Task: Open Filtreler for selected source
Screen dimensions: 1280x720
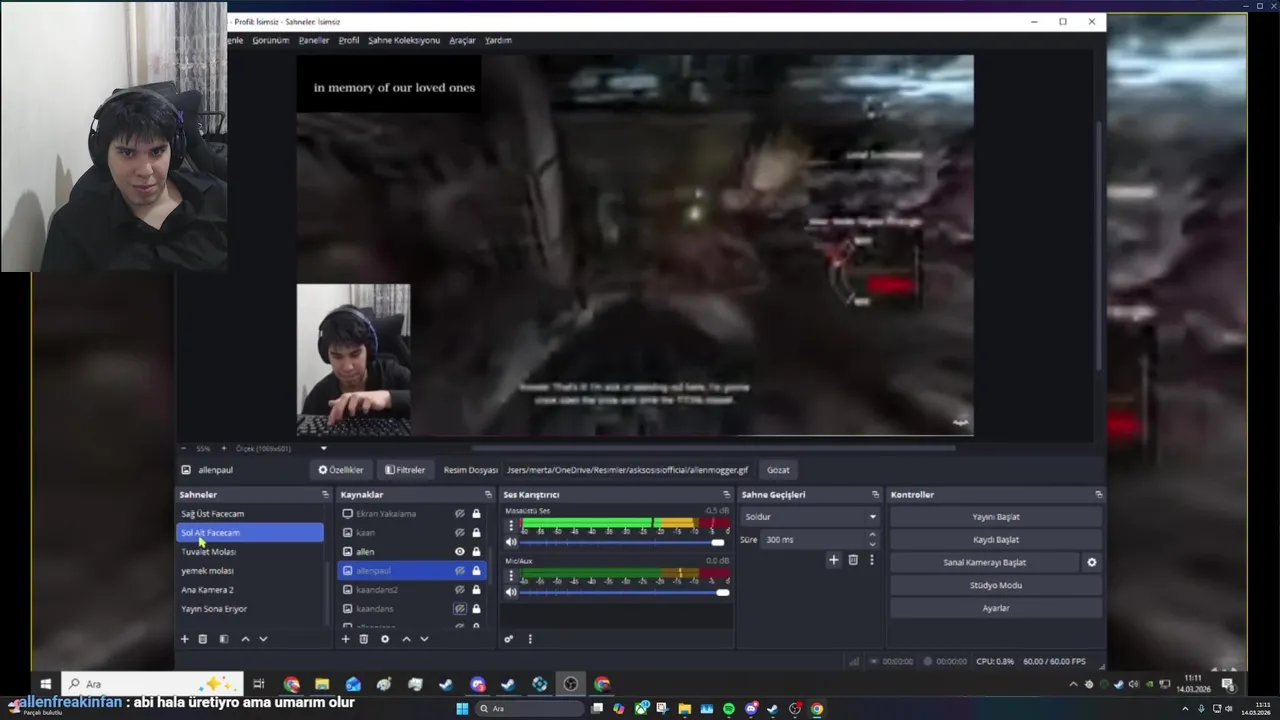Action: [406, 470]
